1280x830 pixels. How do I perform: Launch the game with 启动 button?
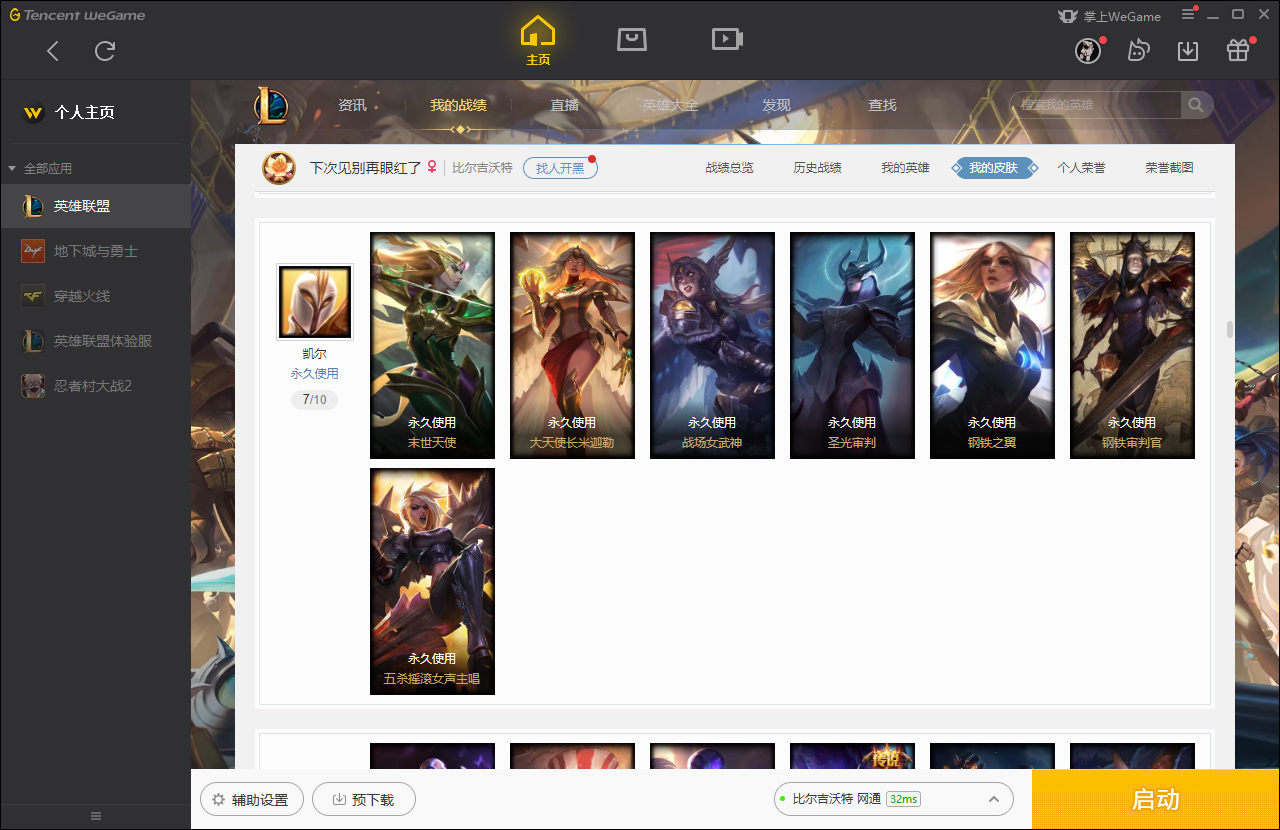point(1156,800)
